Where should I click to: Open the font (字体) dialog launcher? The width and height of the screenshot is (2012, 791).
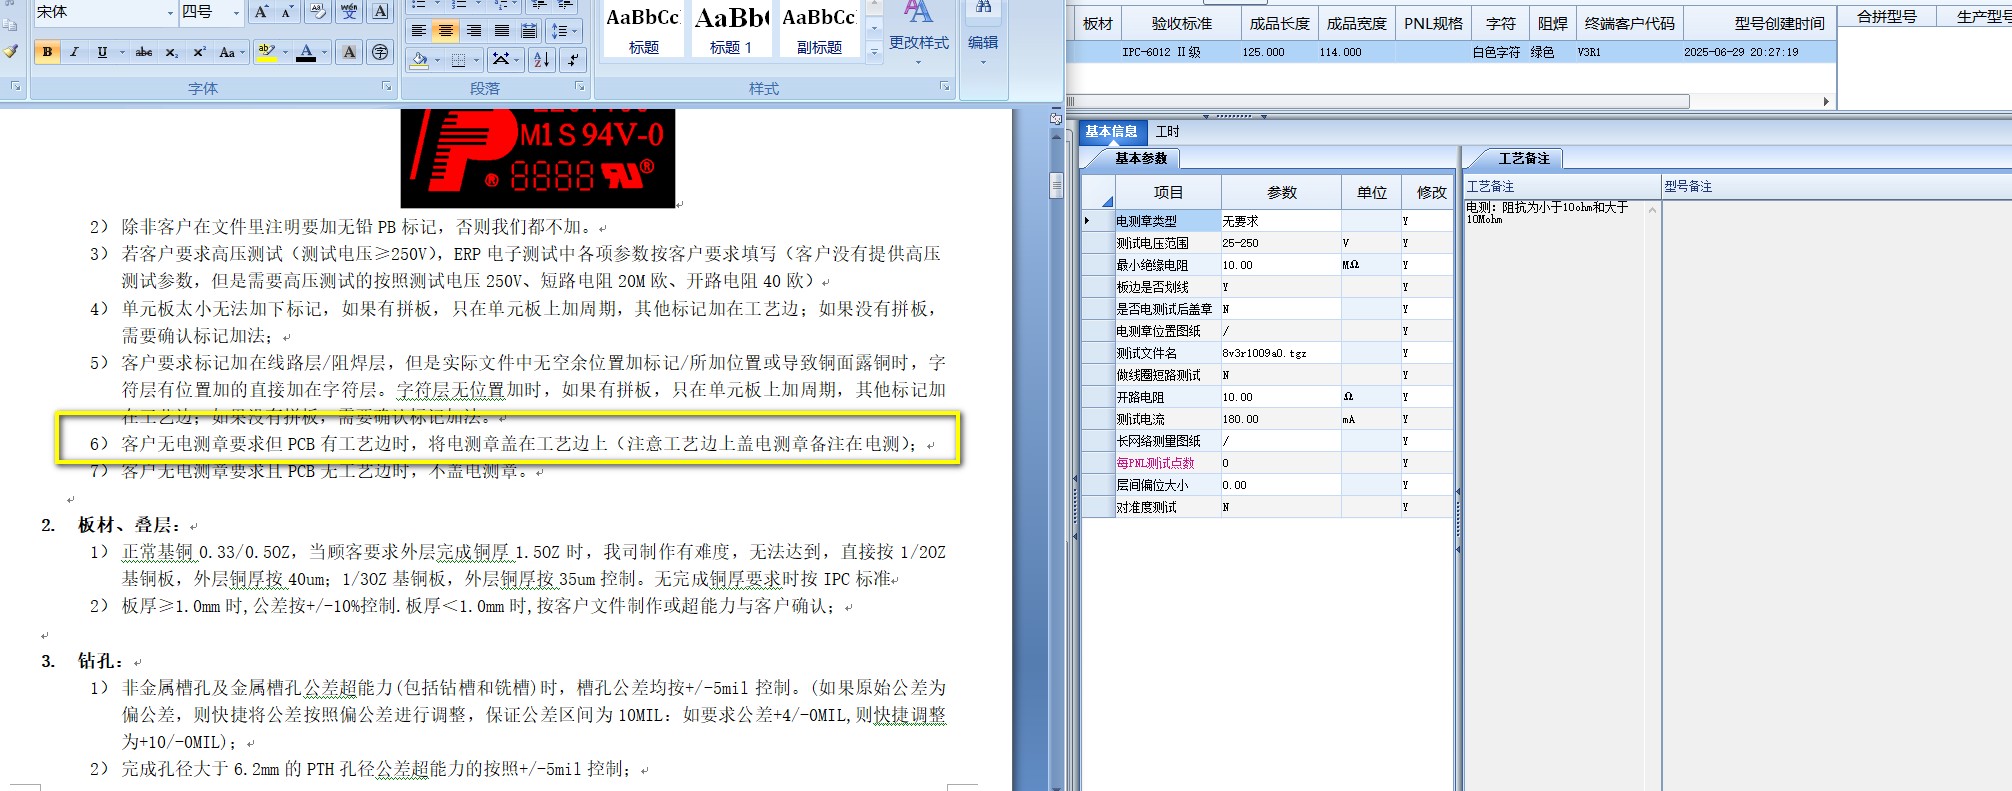pos(387,87)
